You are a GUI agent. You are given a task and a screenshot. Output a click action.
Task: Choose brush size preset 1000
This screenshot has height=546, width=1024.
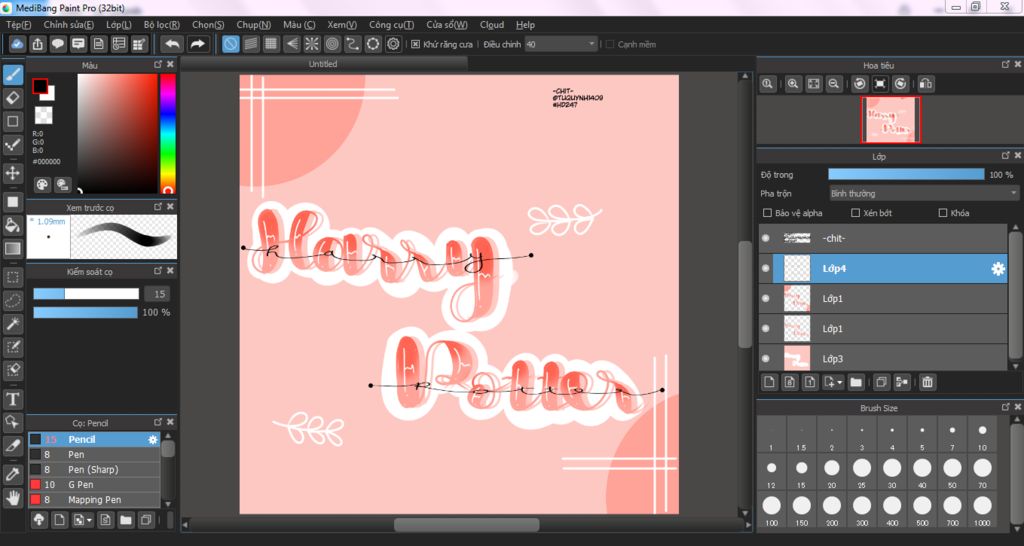click(983, 509)
